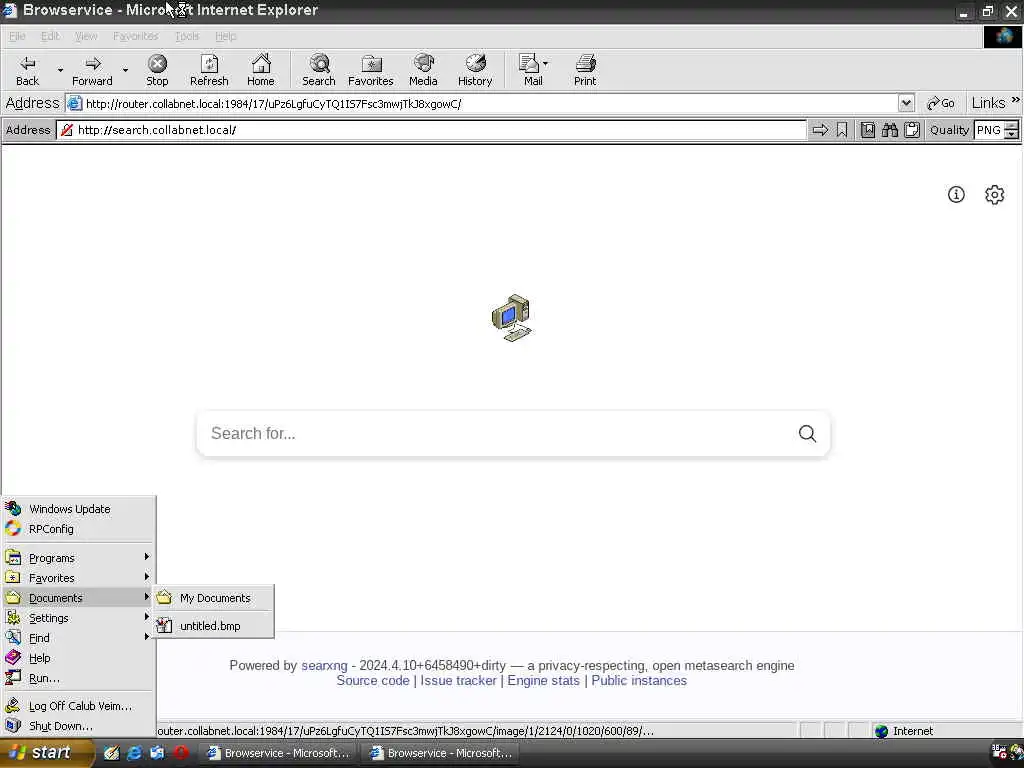
Task: Stop loading the page
Action: tap(157, 71)
